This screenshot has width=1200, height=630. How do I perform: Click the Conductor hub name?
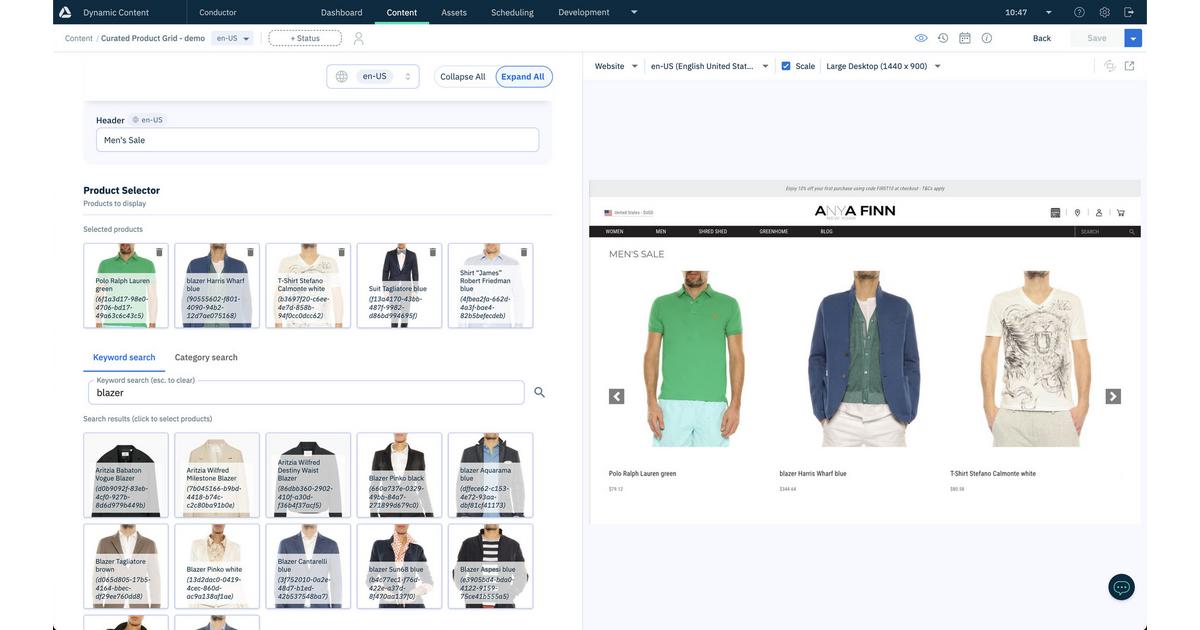click(218, 12)
